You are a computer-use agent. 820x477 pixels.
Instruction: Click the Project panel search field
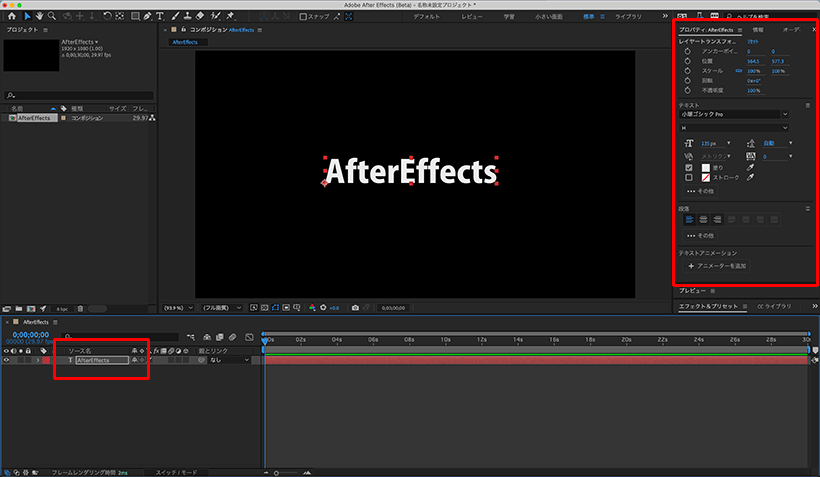click(78, 95)
